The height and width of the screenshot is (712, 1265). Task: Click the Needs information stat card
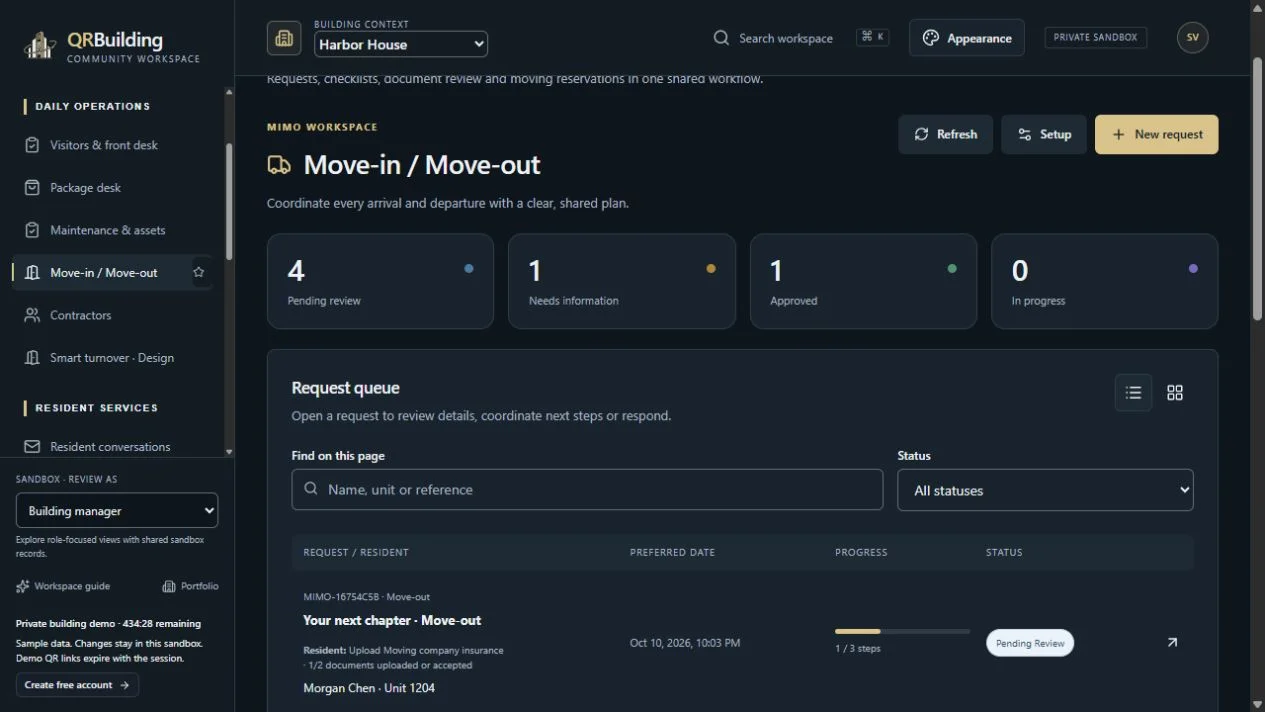[x=621, y=281]
